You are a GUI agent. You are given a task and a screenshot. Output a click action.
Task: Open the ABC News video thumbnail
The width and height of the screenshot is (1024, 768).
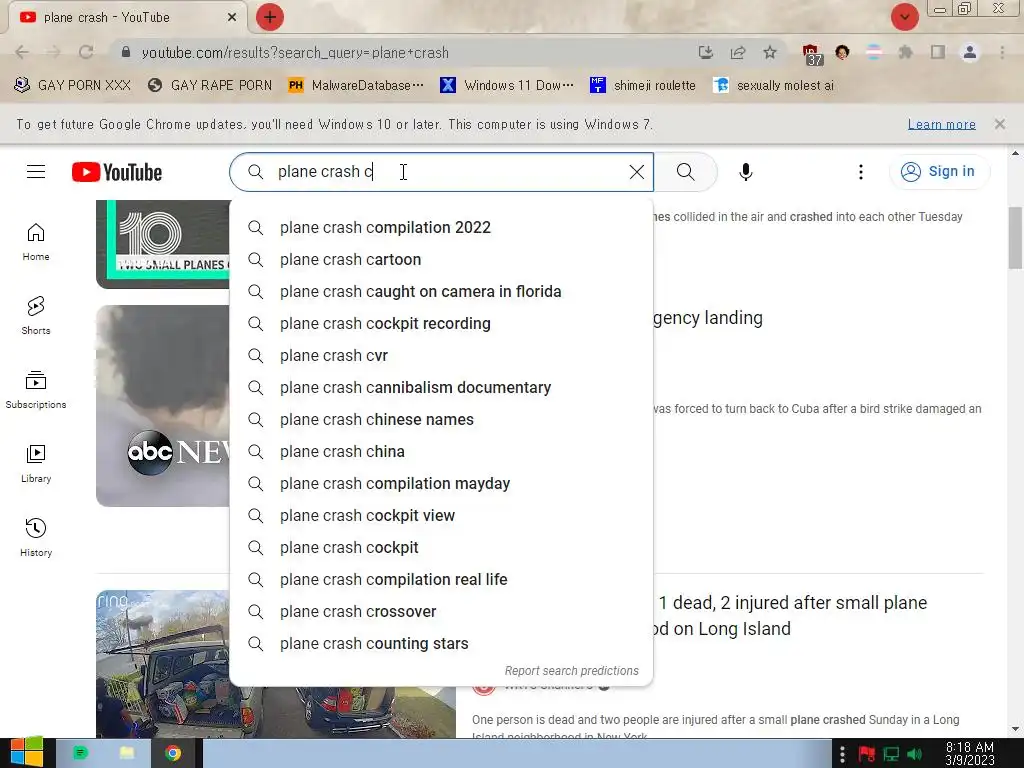163,406
